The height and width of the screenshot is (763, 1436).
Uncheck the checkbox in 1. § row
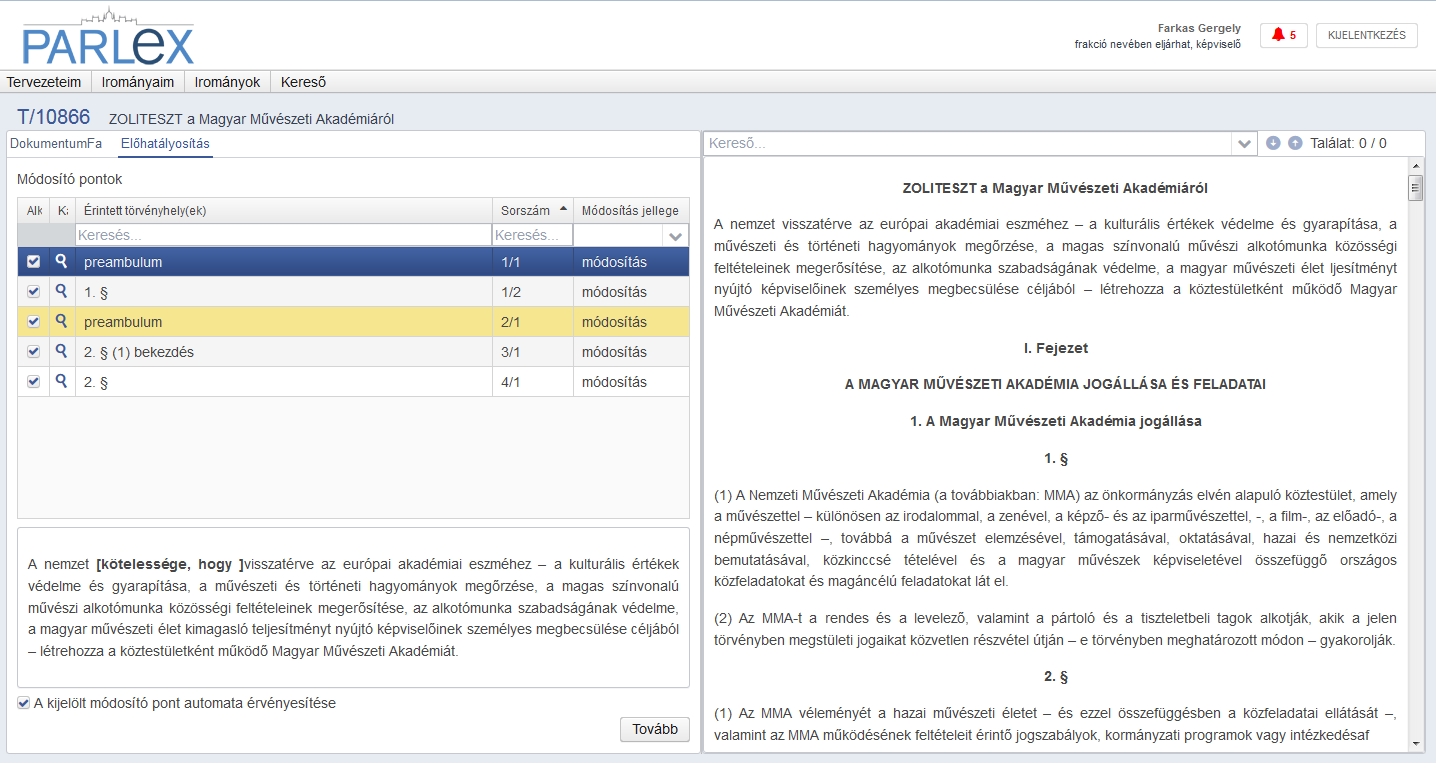click(x=33, y=292)
